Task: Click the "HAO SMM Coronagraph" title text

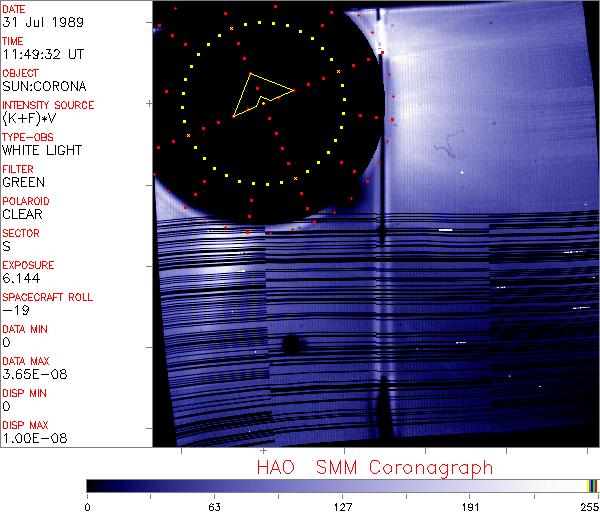Action: (374, 468)
